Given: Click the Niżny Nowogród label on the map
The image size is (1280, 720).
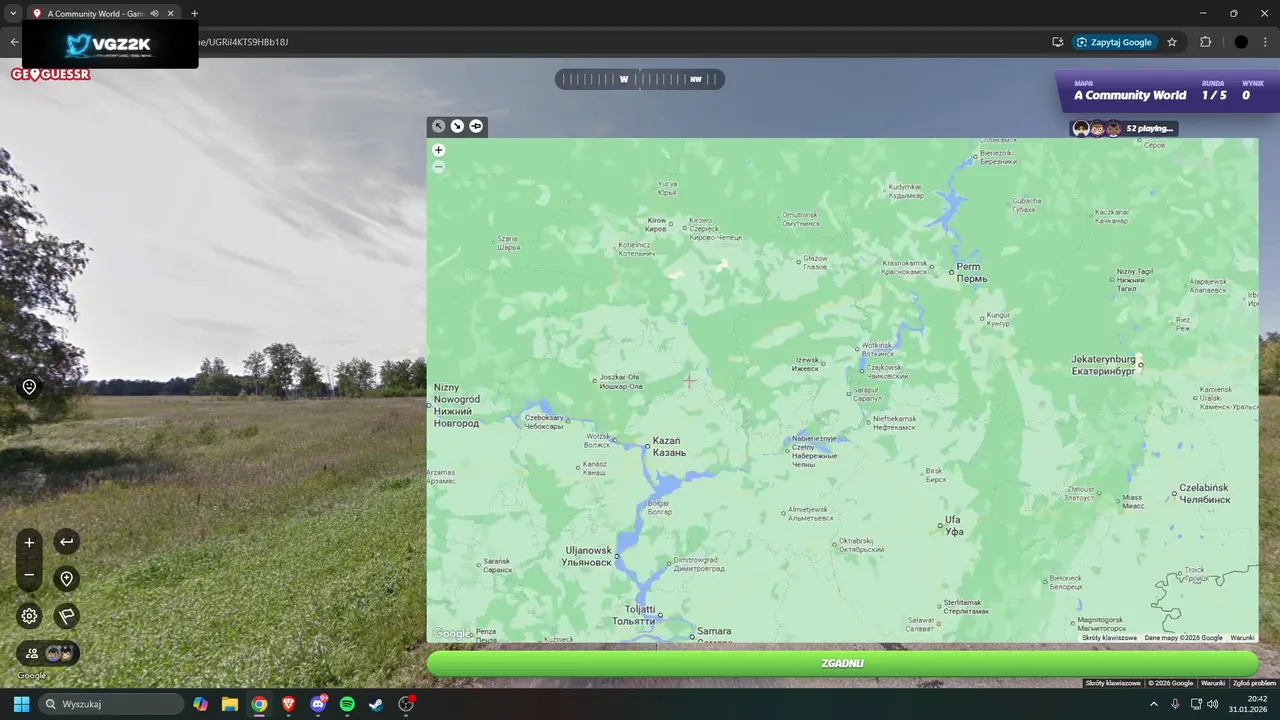Looking at the screenshot, I should tap(457, 405).
